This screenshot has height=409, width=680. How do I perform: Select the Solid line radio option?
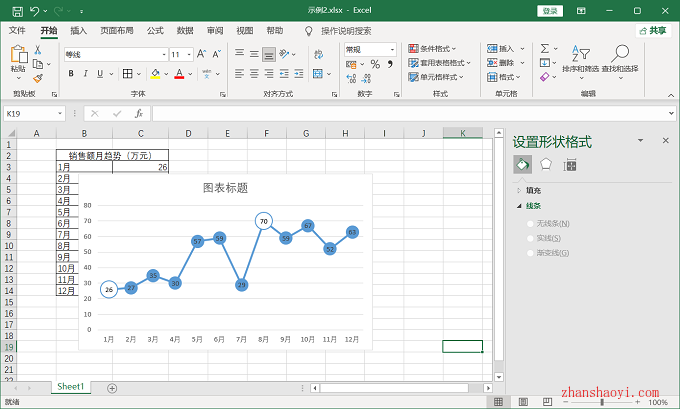coord(530,238)
